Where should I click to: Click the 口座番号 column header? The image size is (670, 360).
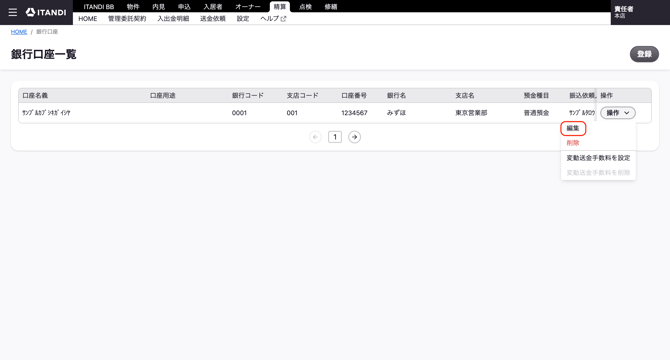pyautogui.click(x=354, y=96)
